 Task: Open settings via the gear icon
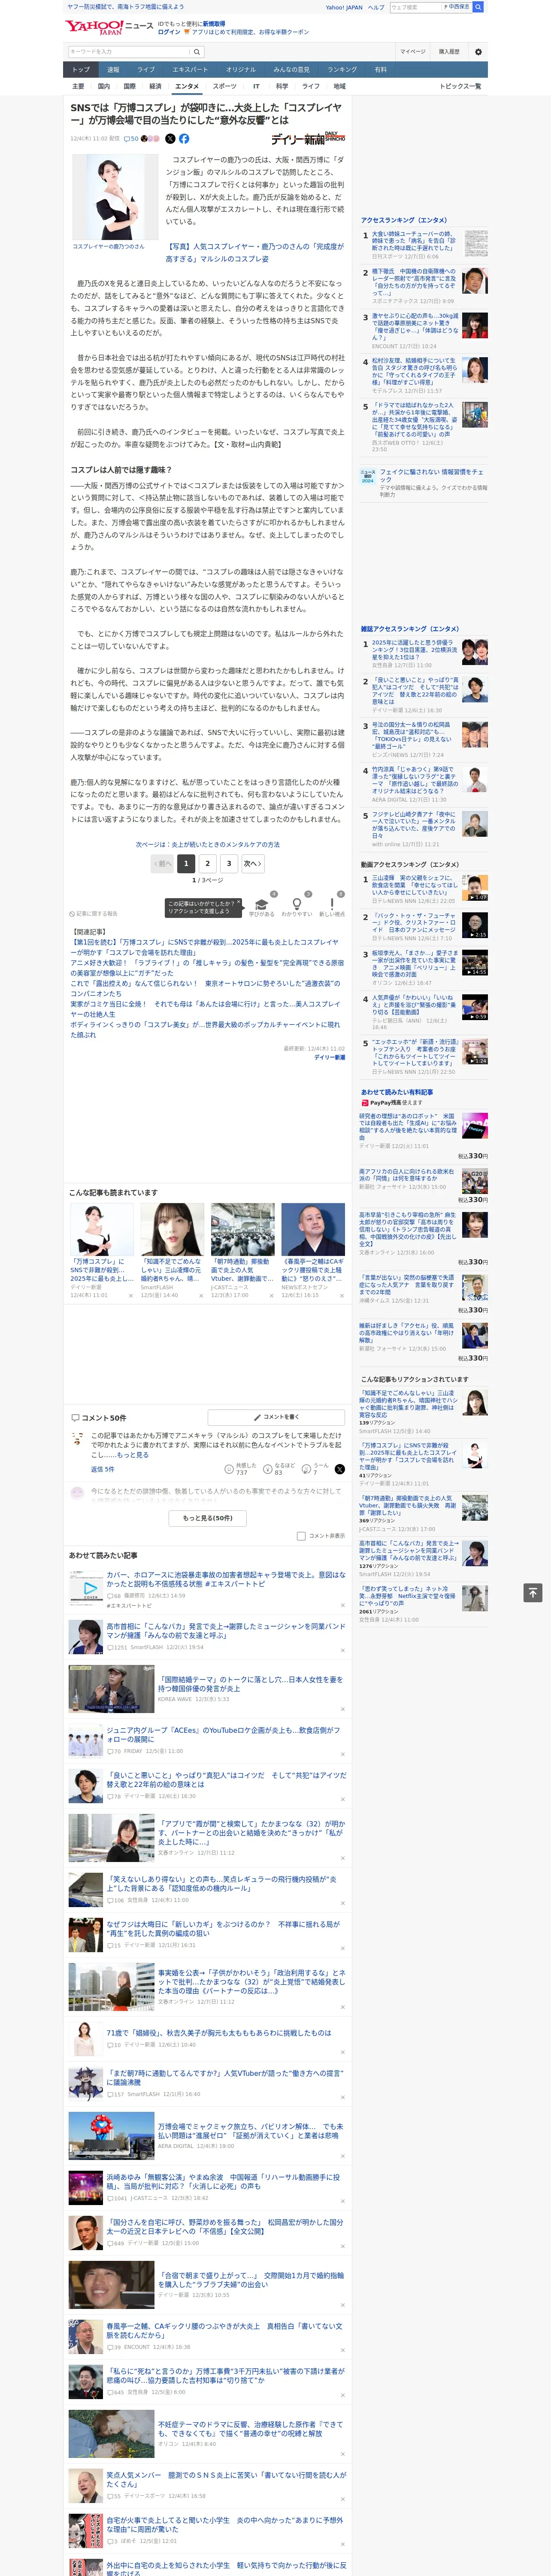[478, 51]
